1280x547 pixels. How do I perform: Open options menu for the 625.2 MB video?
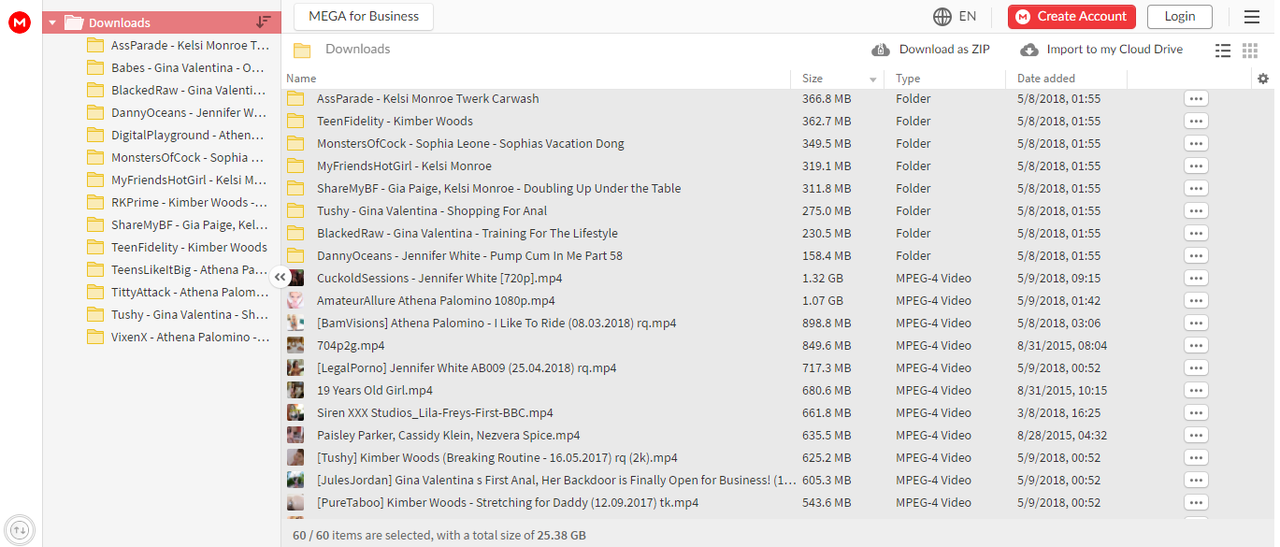[x=1196, y=458]
